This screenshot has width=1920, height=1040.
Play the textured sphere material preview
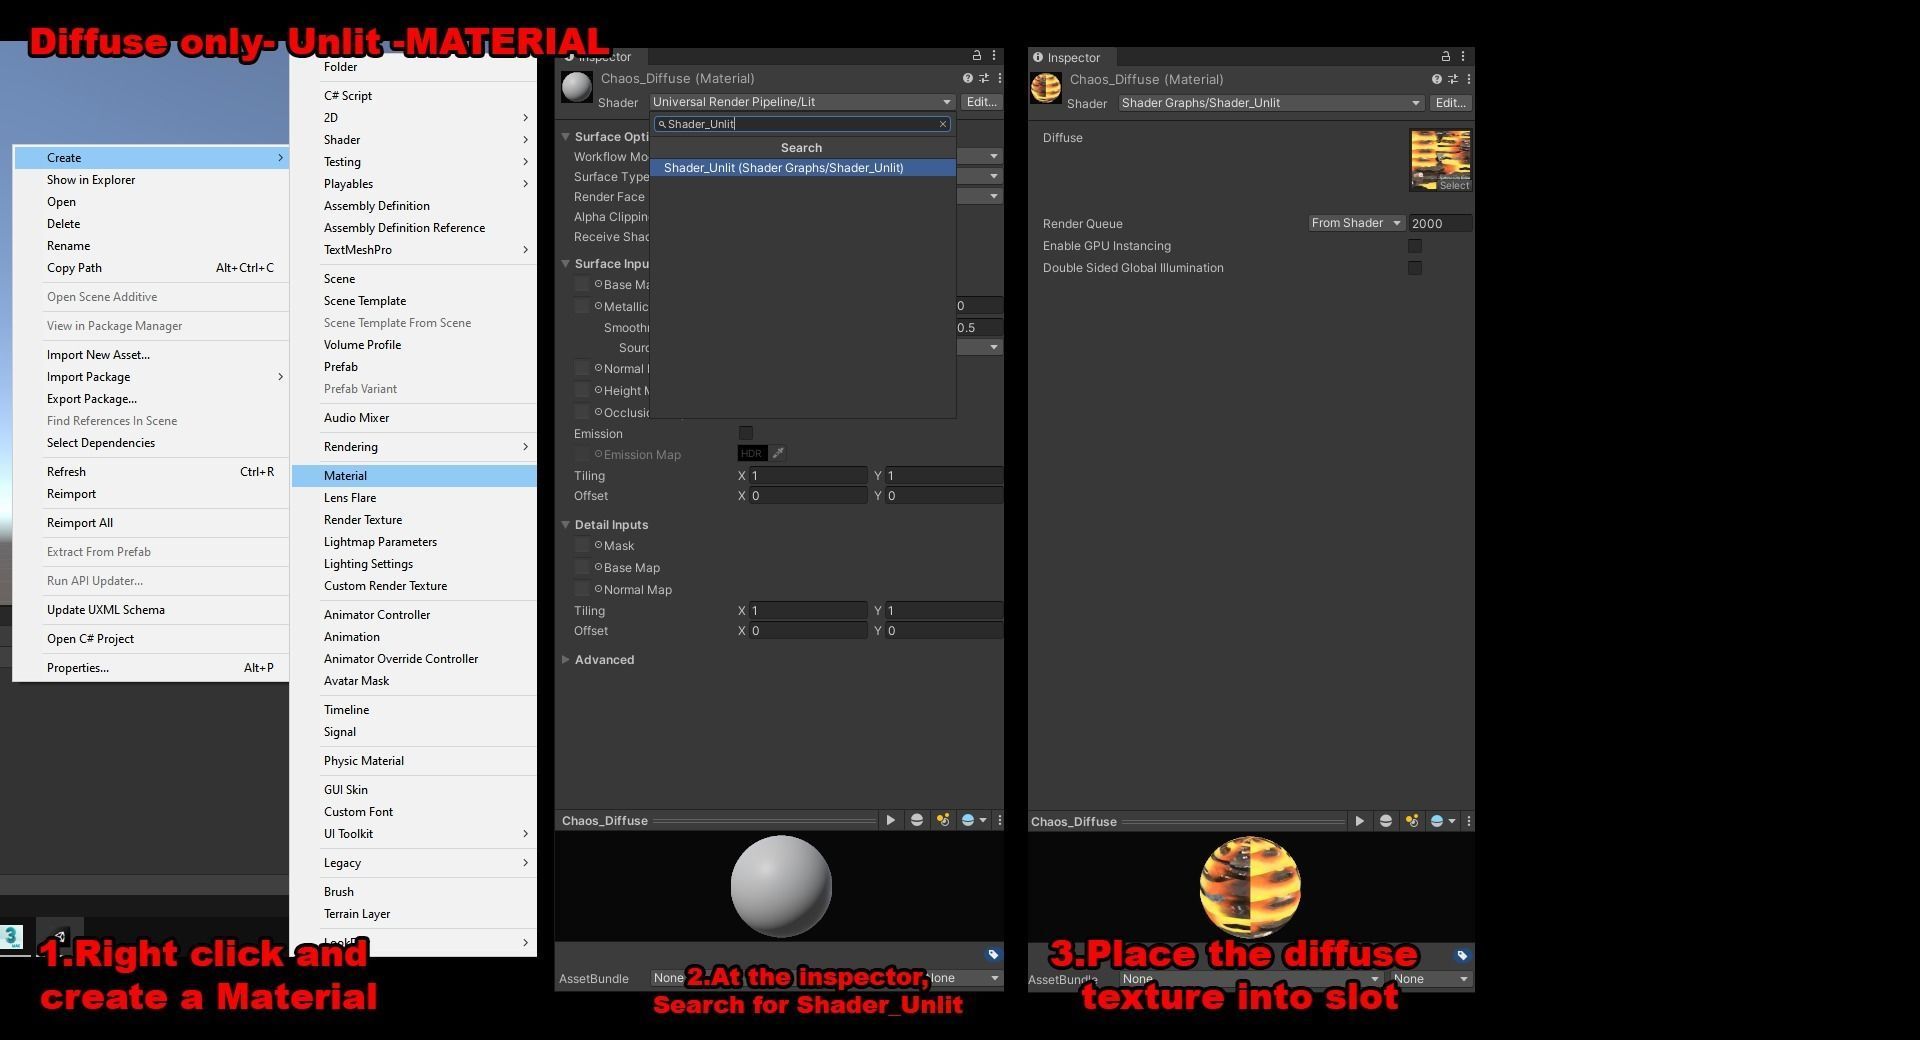click(1359, 821)
